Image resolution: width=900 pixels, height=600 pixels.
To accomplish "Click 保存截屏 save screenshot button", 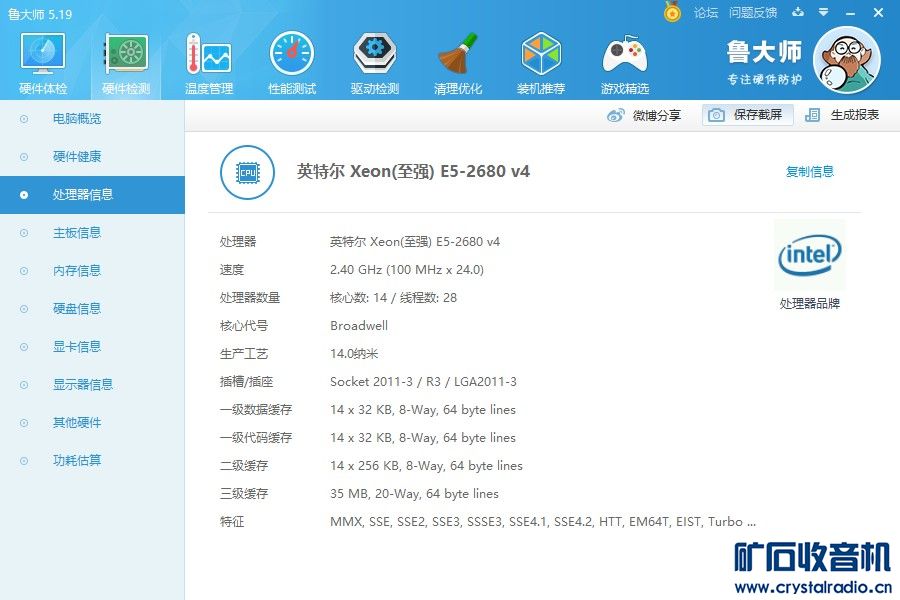I will tap(747, 115).
